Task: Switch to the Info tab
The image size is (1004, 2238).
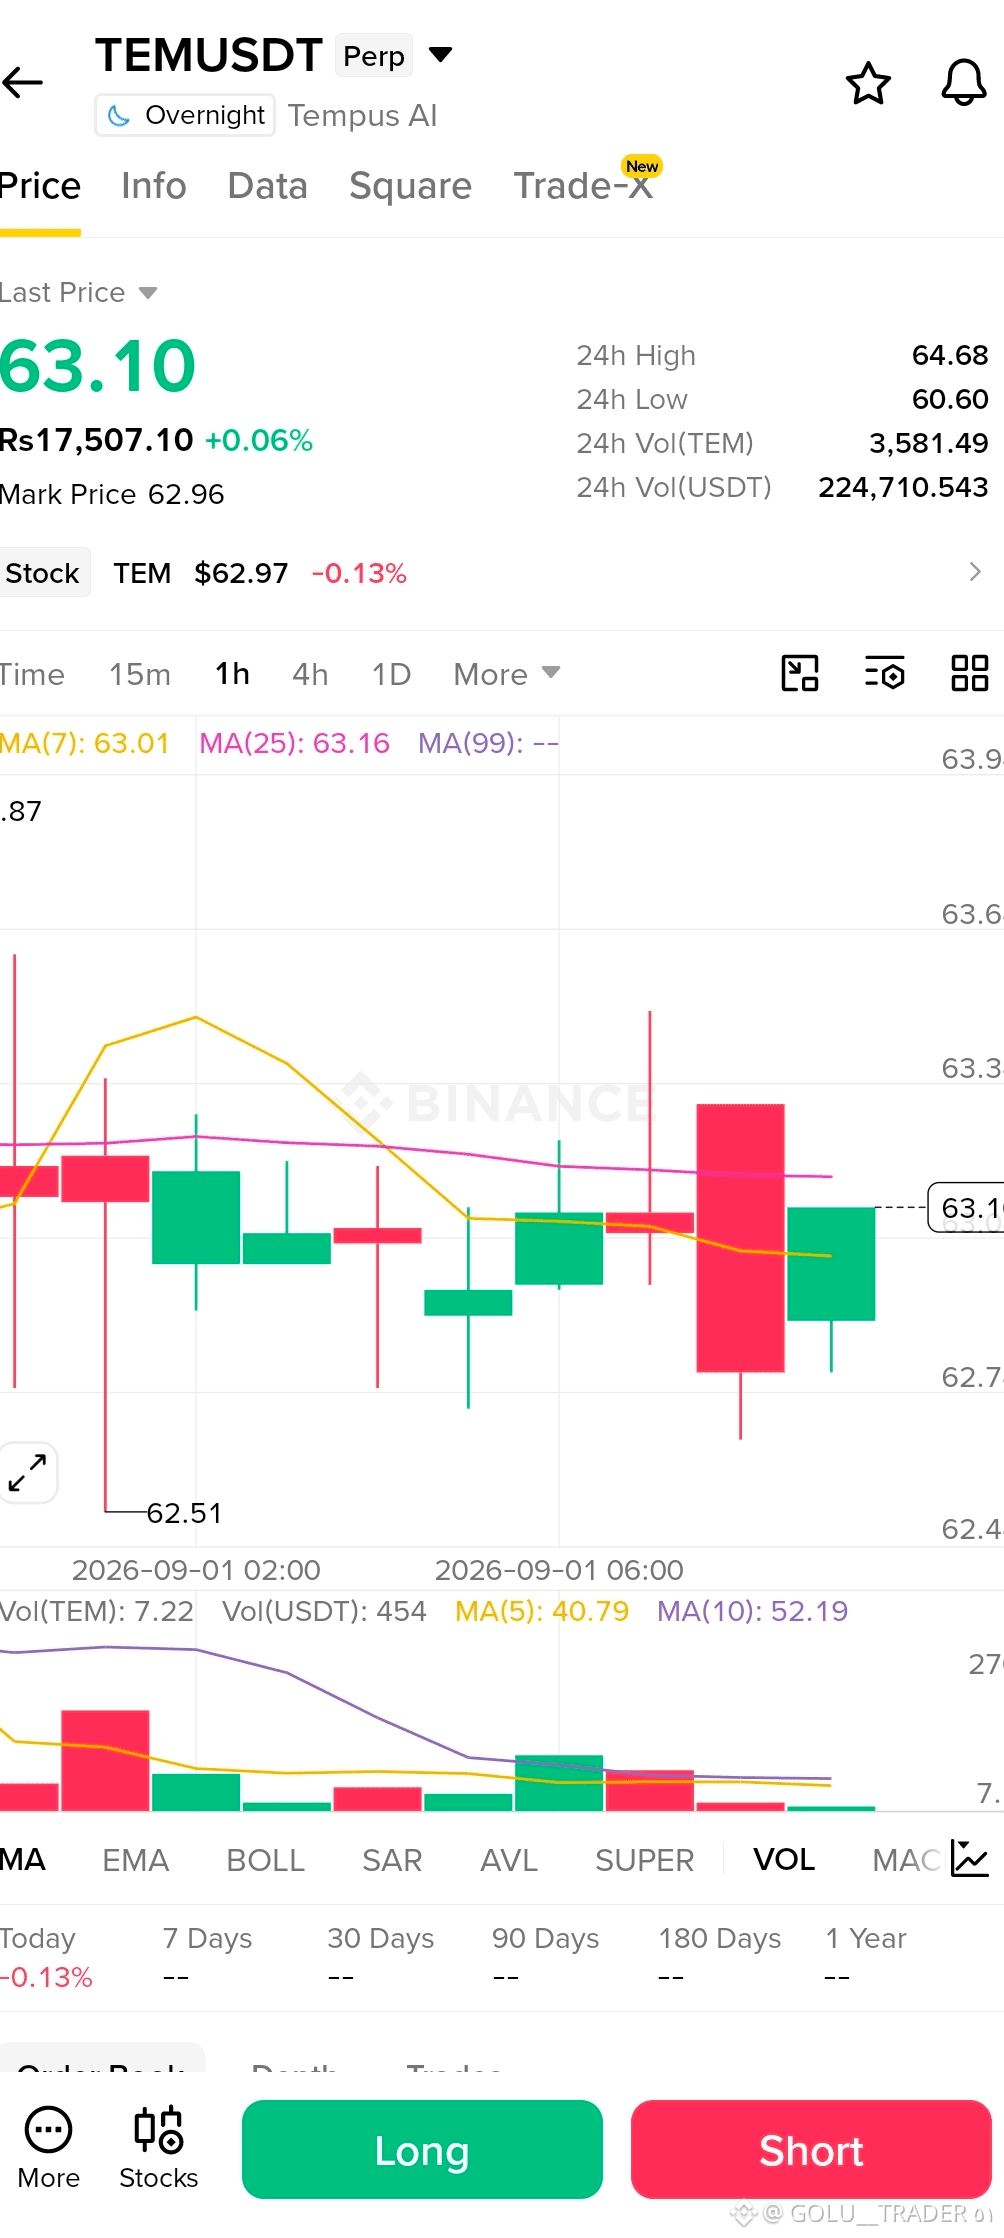Action: click(154, 186)
